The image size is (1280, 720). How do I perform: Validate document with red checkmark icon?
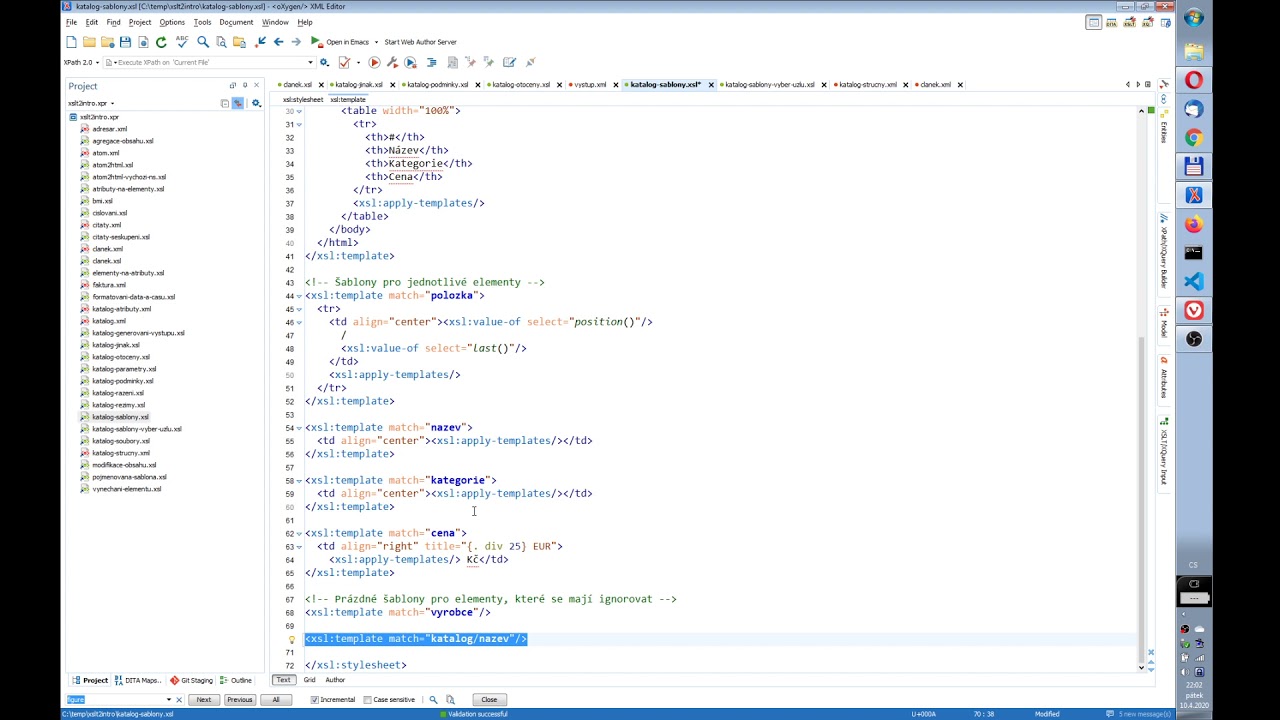[344, 62]
